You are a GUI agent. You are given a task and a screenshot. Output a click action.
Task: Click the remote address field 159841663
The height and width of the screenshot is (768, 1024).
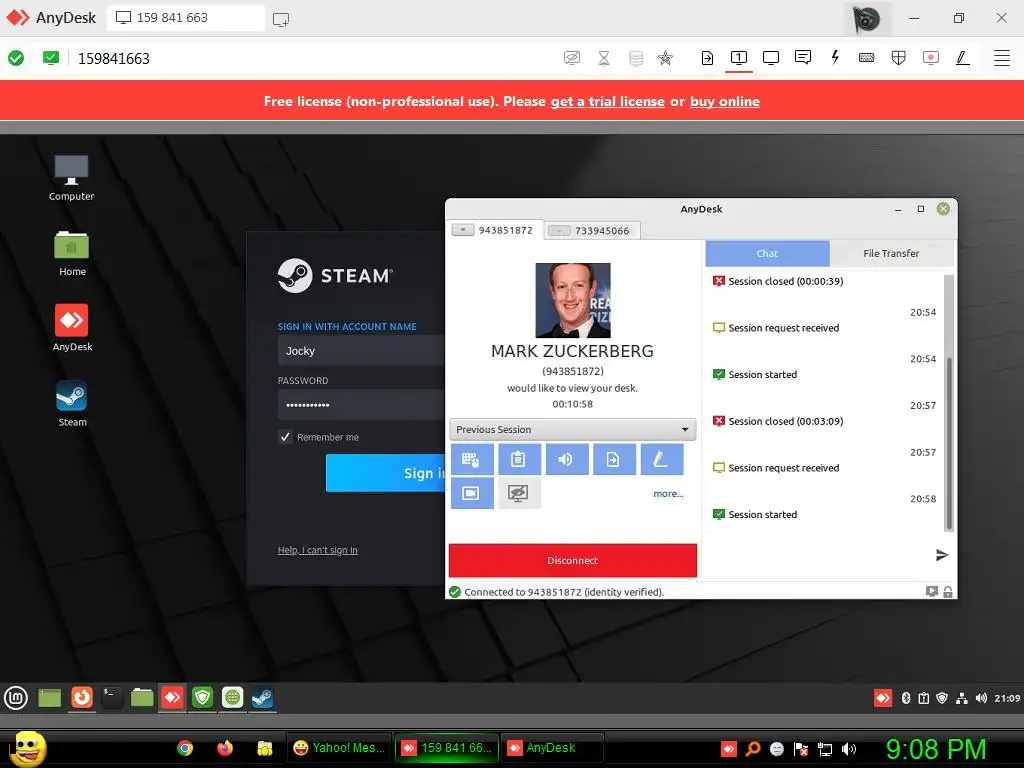pos(114,59)
